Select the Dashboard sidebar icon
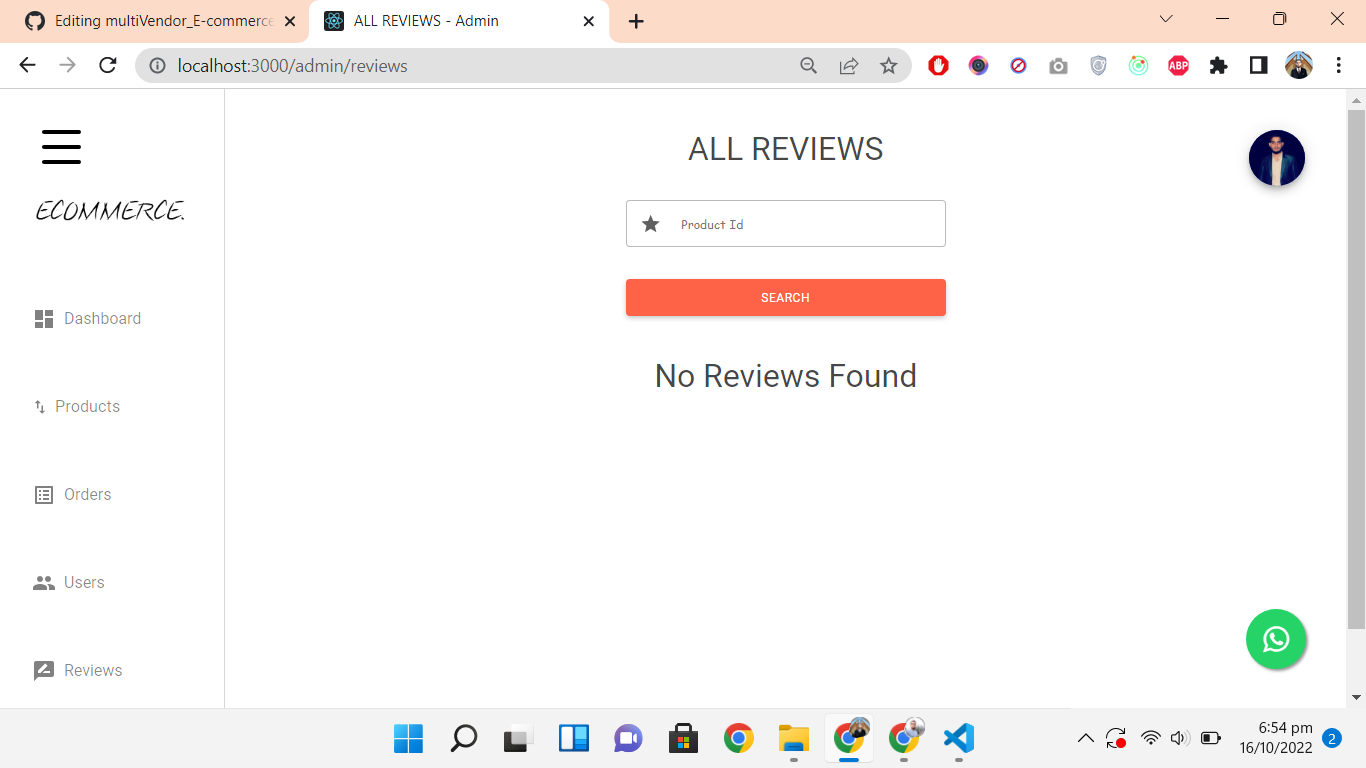The height and width of the screenshot is (768, 1366). coord(43,318)
